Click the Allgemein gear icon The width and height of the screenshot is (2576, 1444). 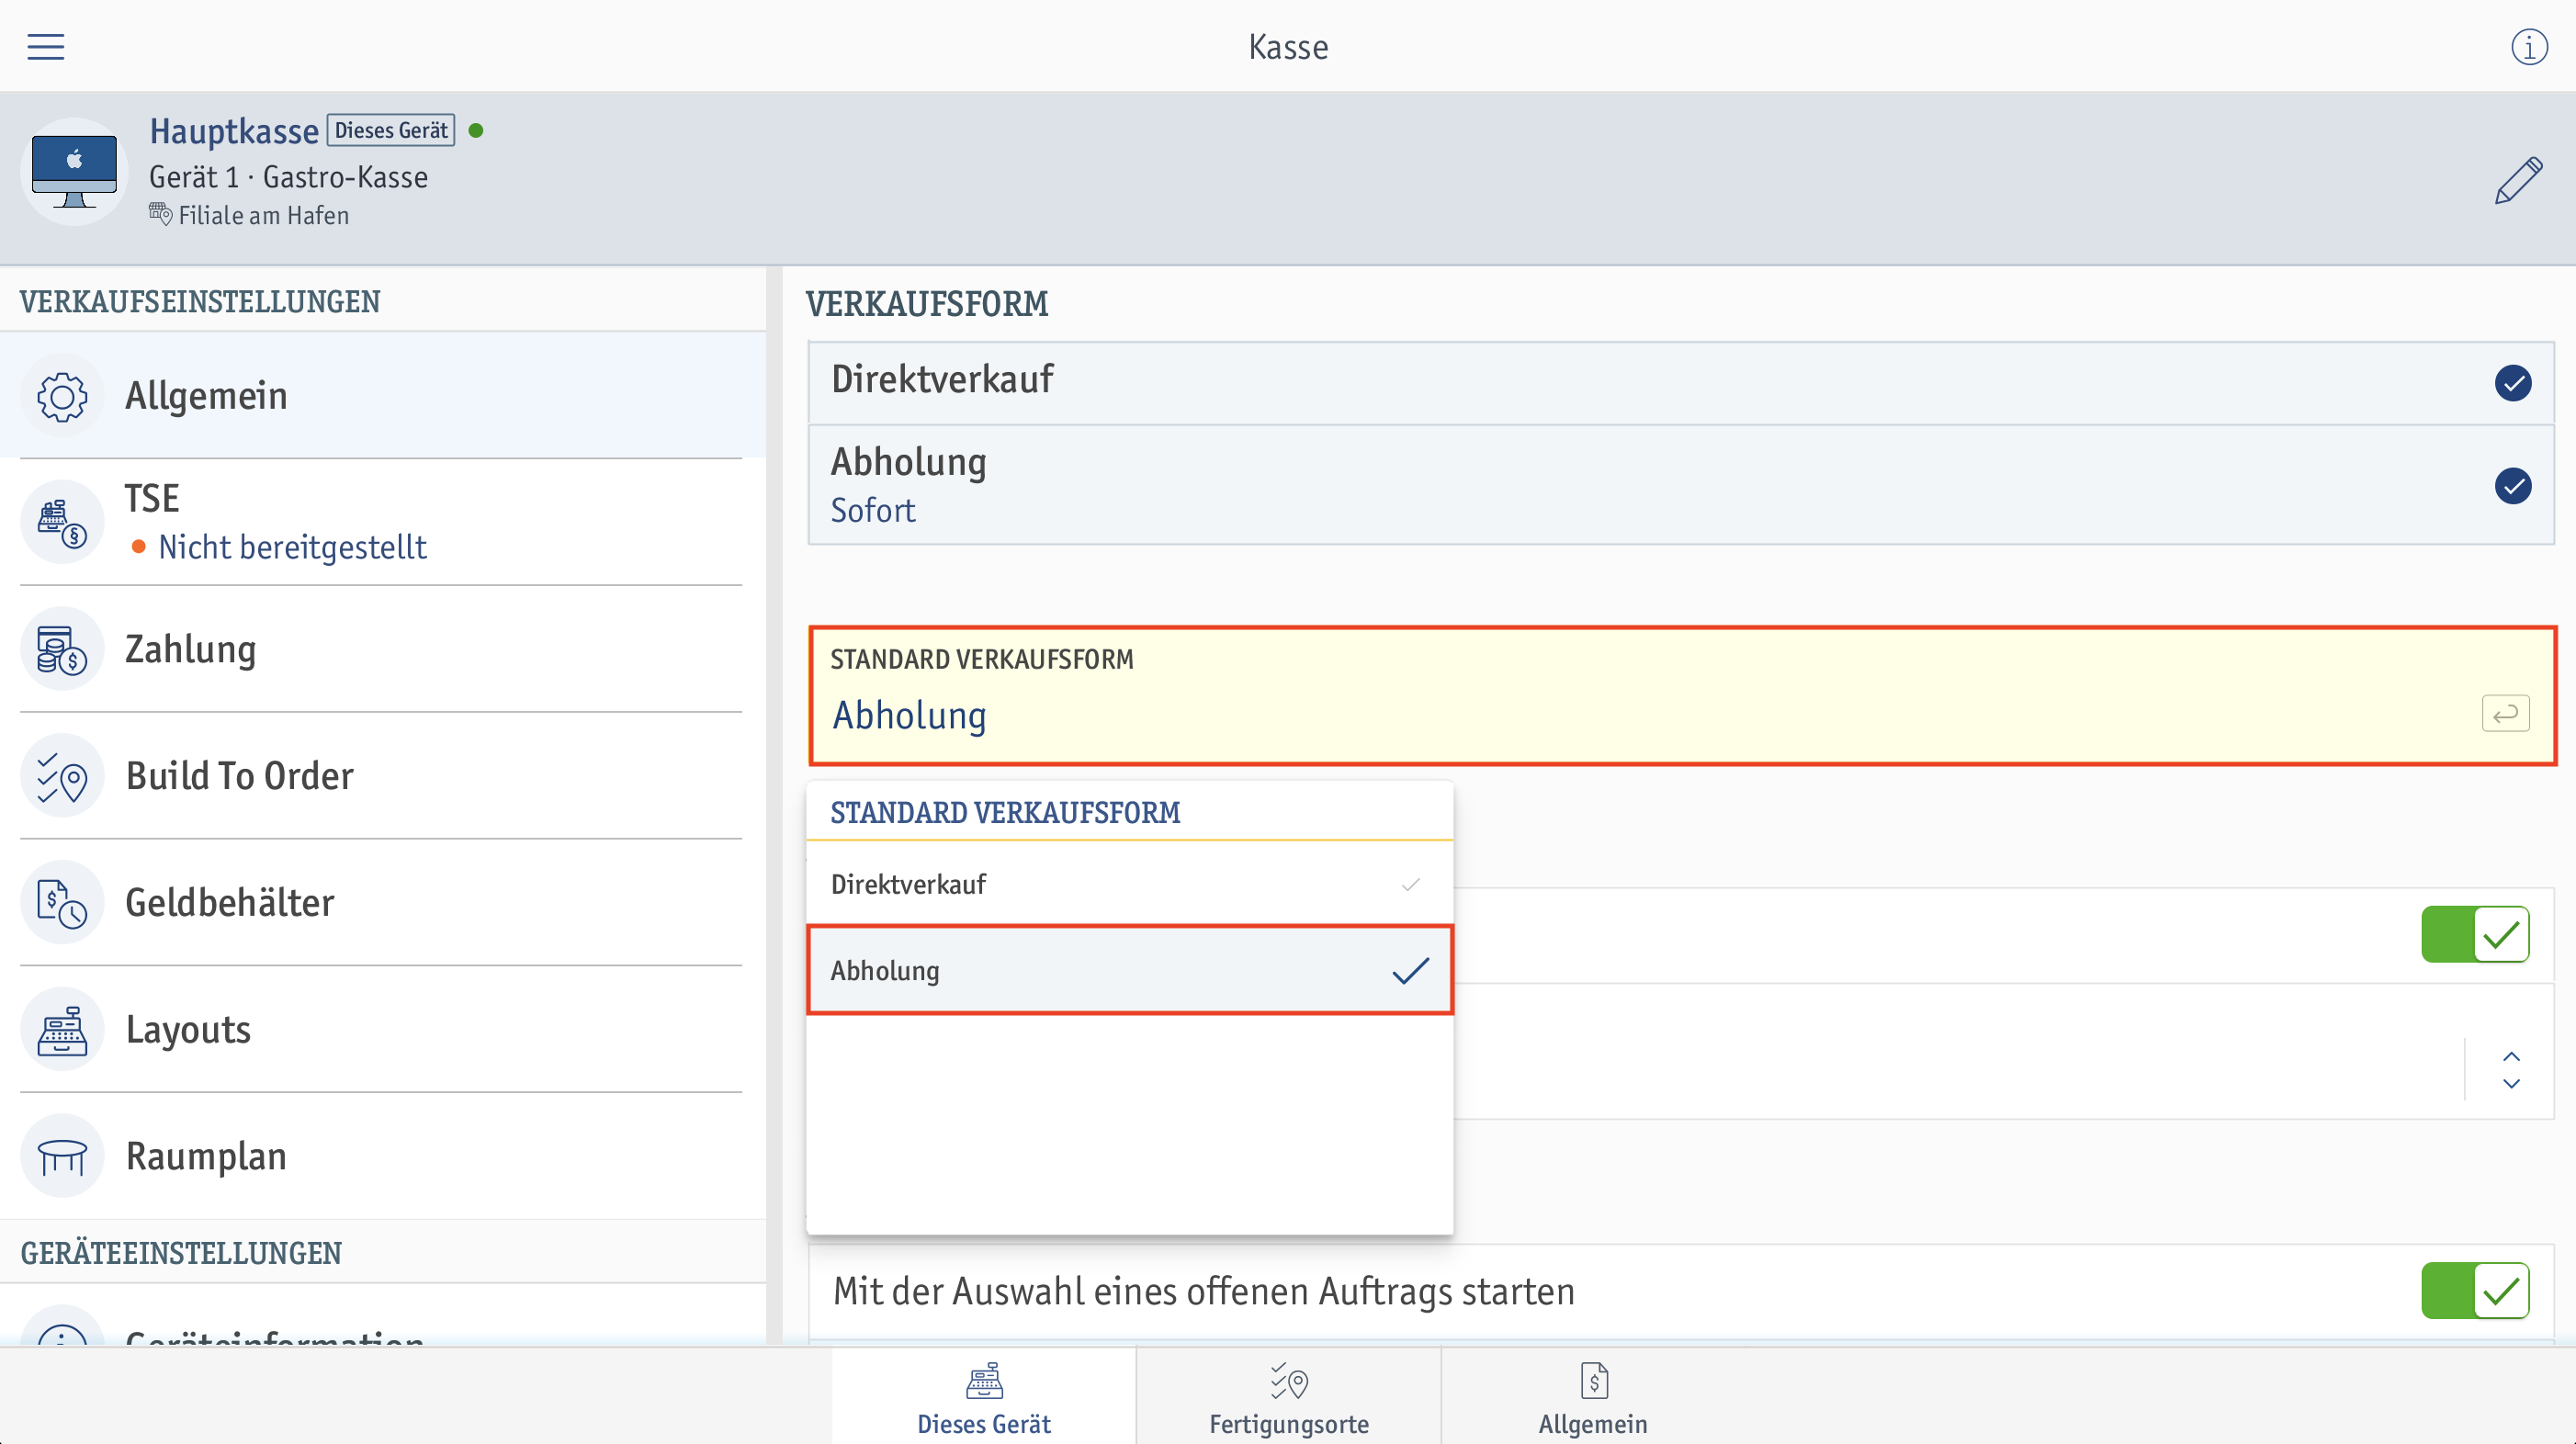click(x=62, y=397)
